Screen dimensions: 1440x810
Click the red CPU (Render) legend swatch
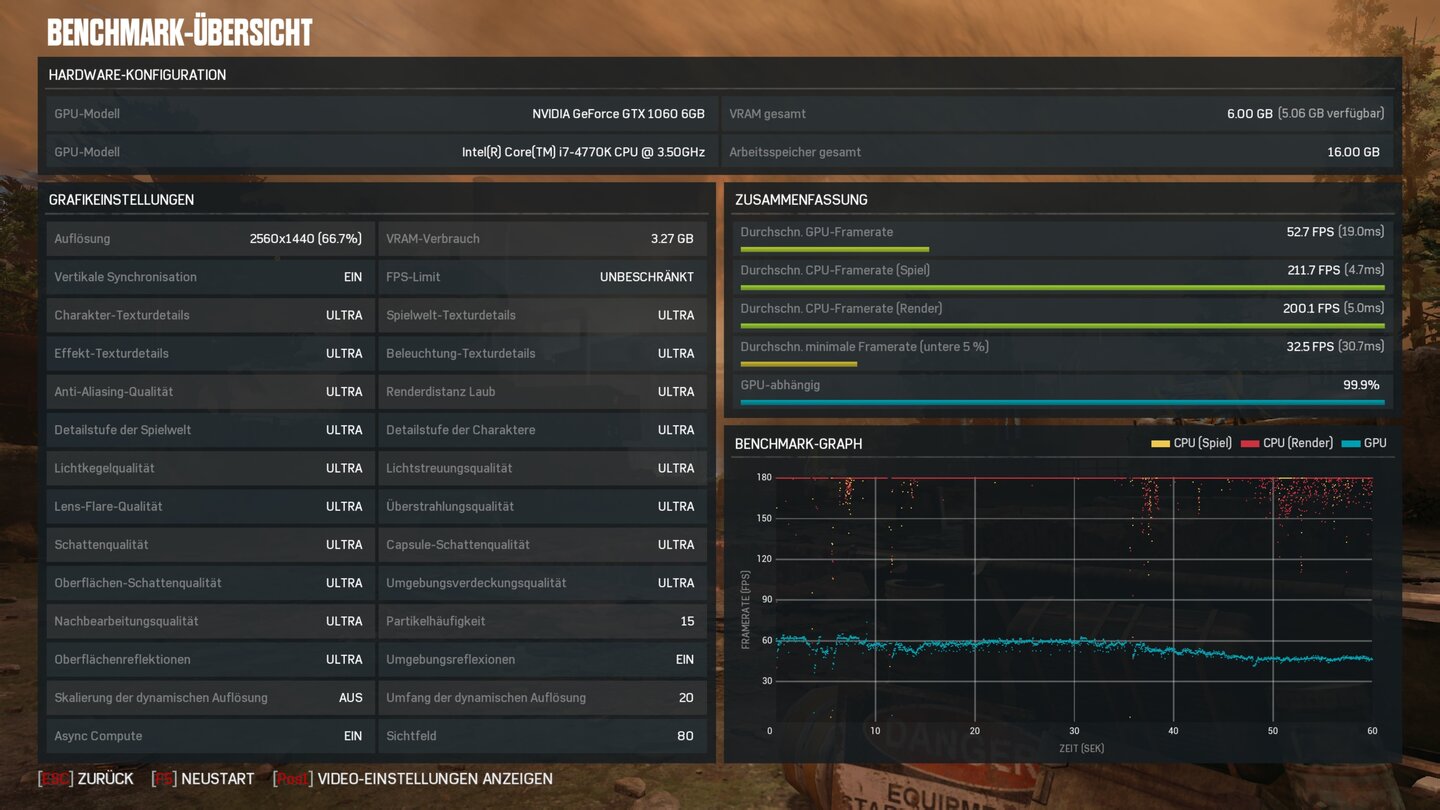pyautogui.click(x=1250, y=443)
